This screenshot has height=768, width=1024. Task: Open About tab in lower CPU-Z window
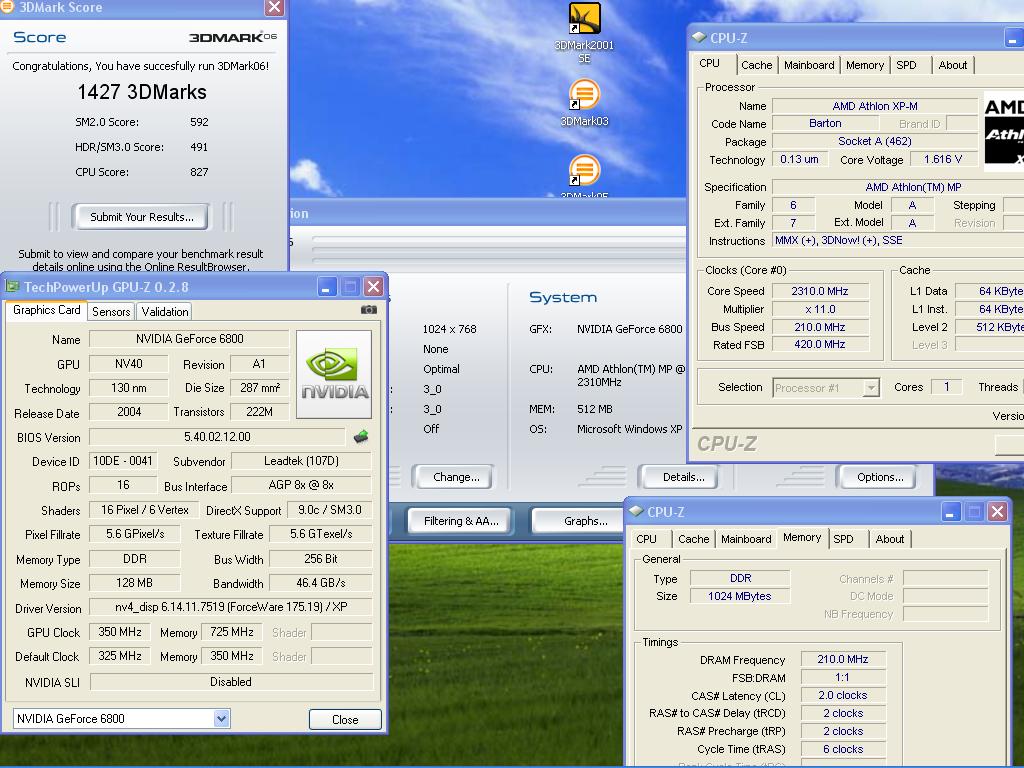tap(889, 539)
